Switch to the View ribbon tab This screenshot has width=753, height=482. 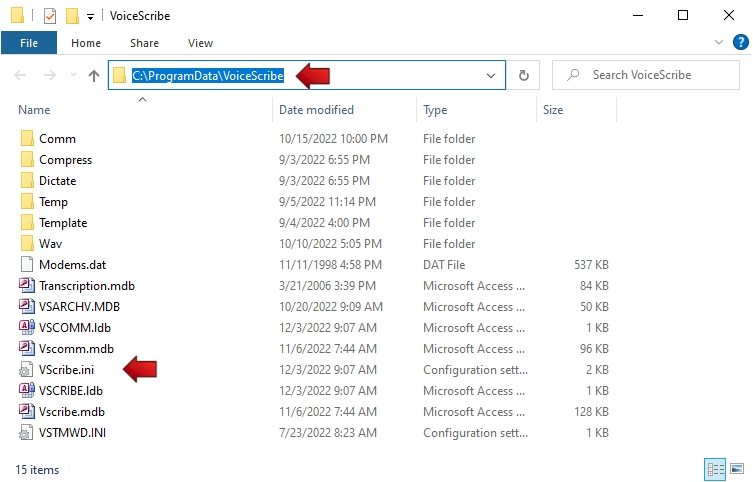pos(200,43)
